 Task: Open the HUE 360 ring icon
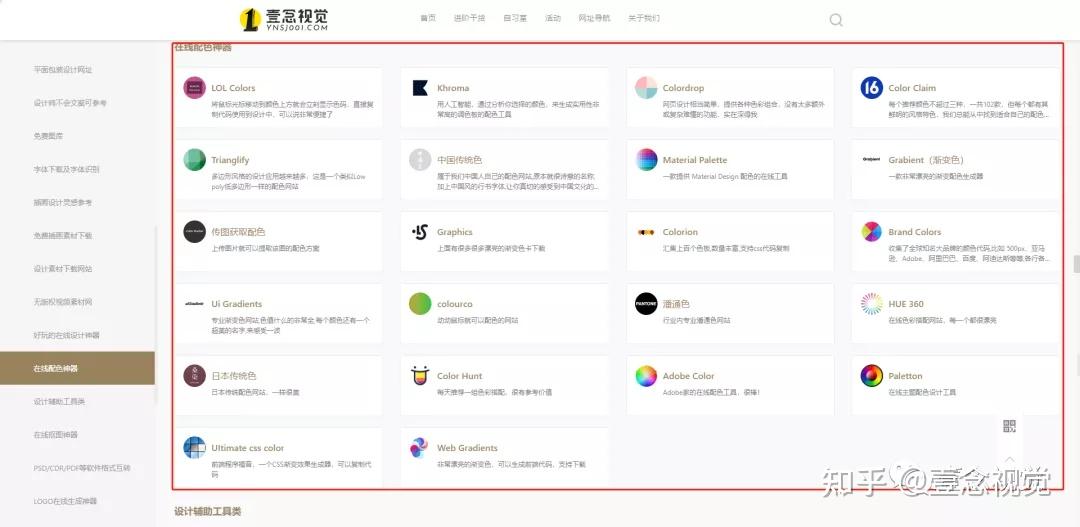(x=871, y=304)
